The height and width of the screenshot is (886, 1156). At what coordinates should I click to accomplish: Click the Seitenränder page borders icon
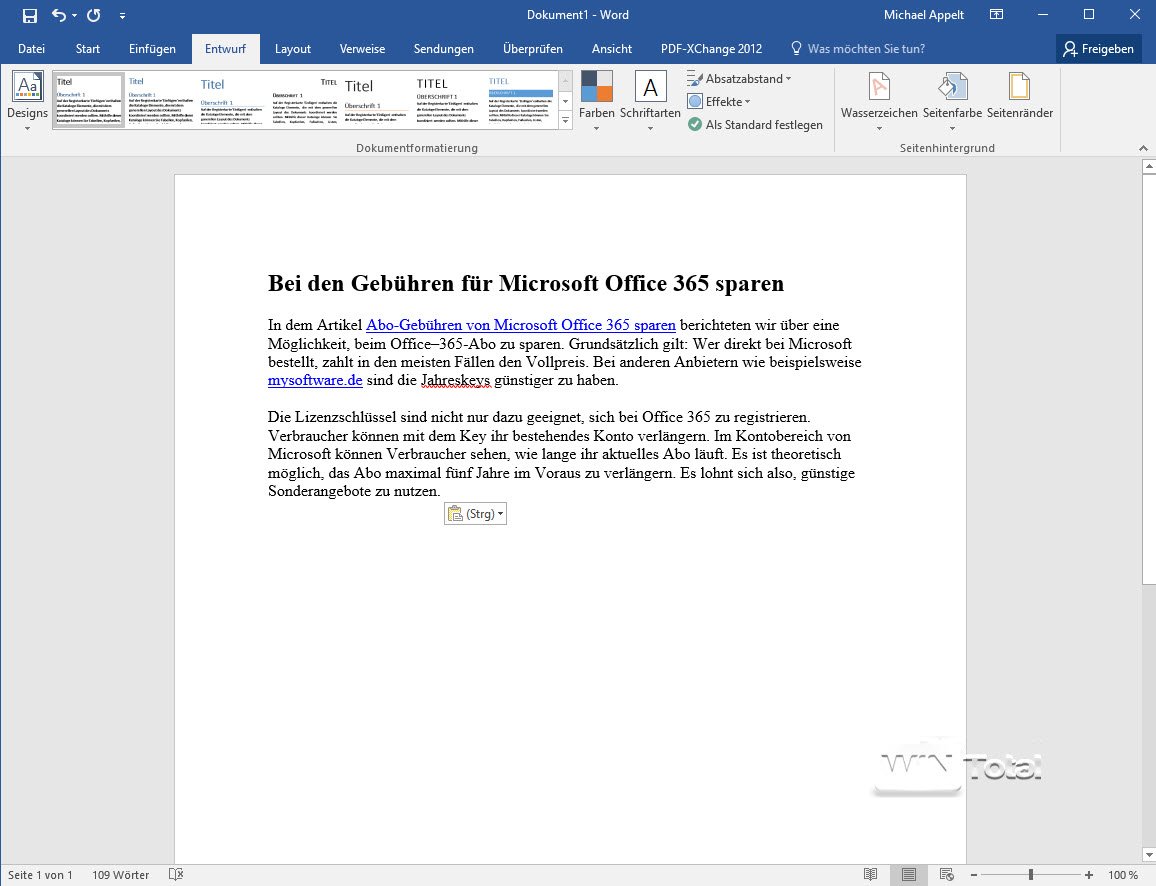(1020, 96)
